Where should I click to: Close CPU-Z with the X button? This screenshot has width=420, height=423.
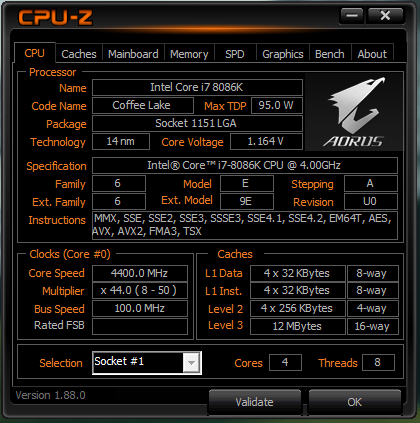pos(385,15)
